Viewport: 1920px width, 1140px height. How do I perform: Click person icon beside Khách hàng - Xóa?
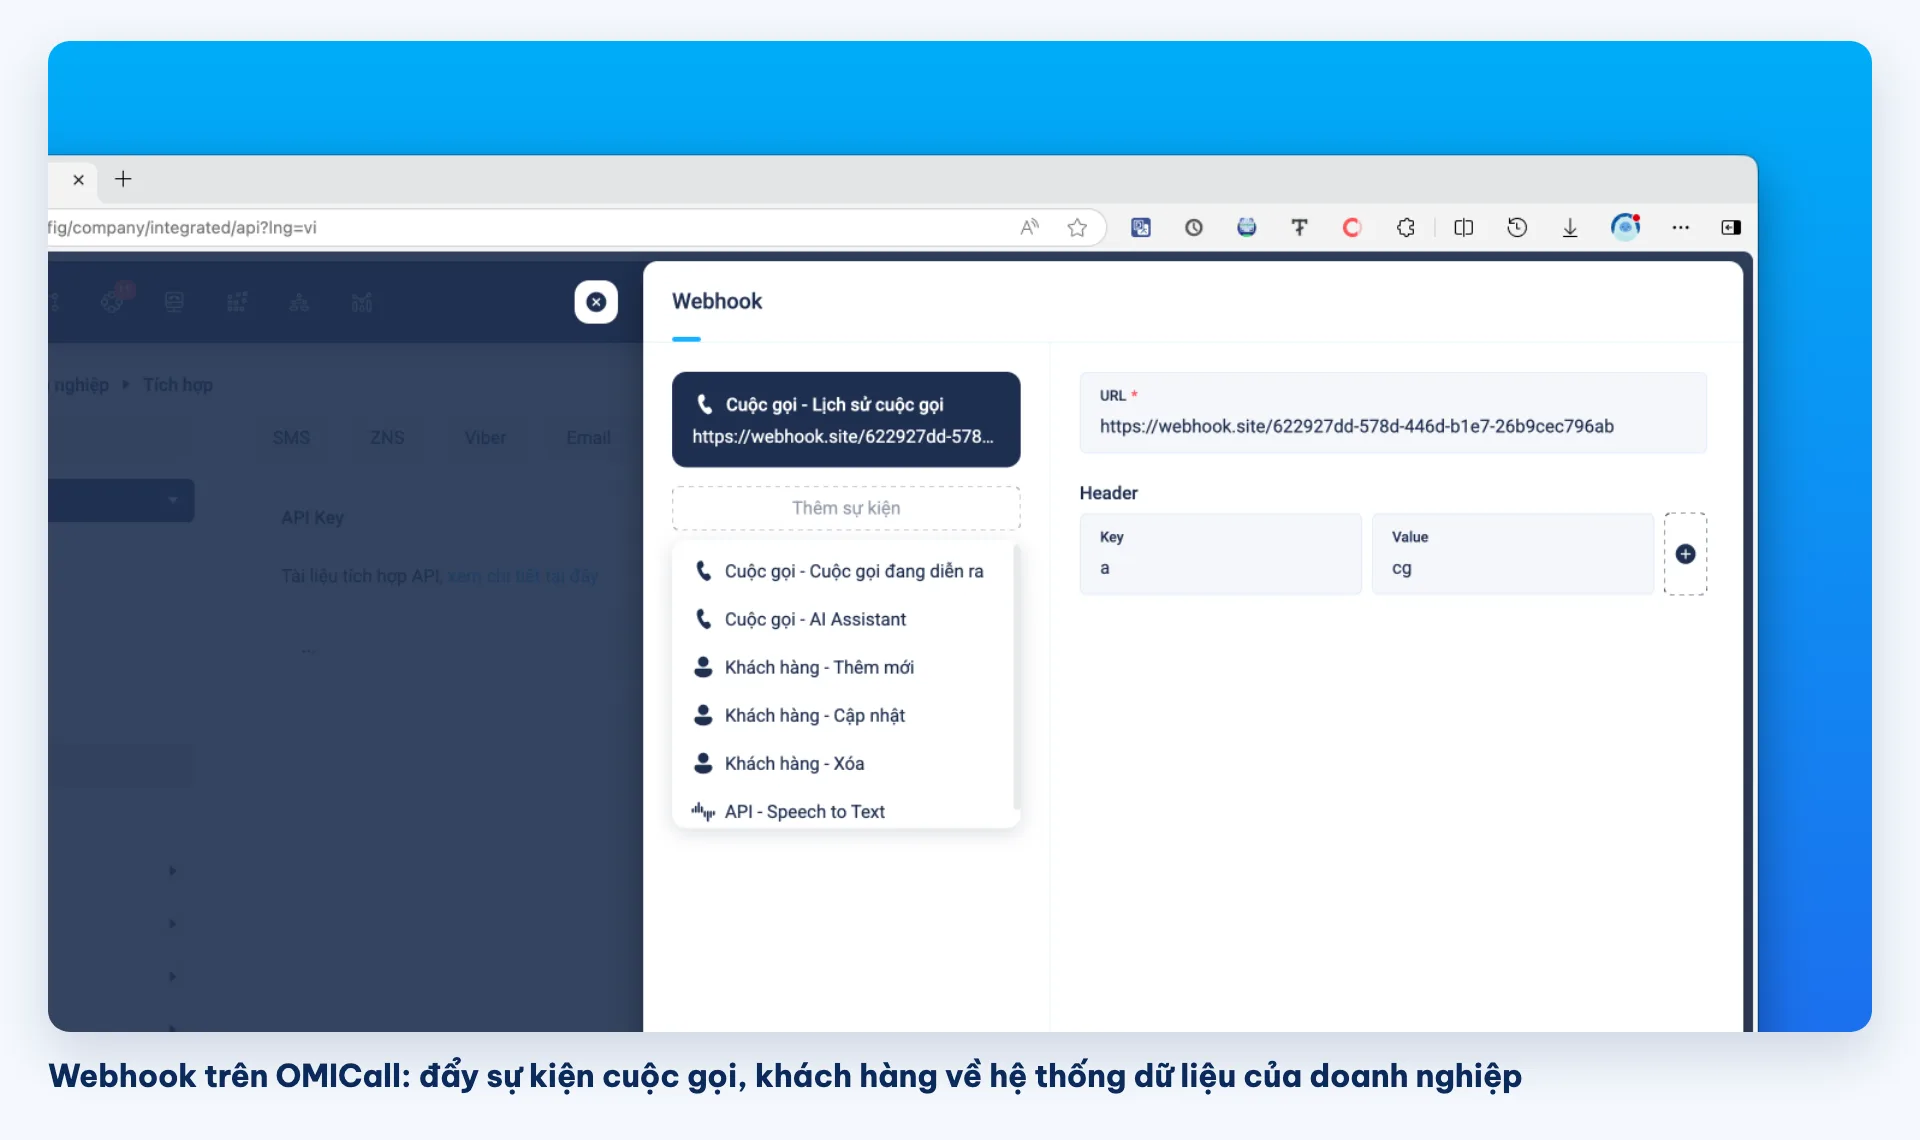point(703,763)
